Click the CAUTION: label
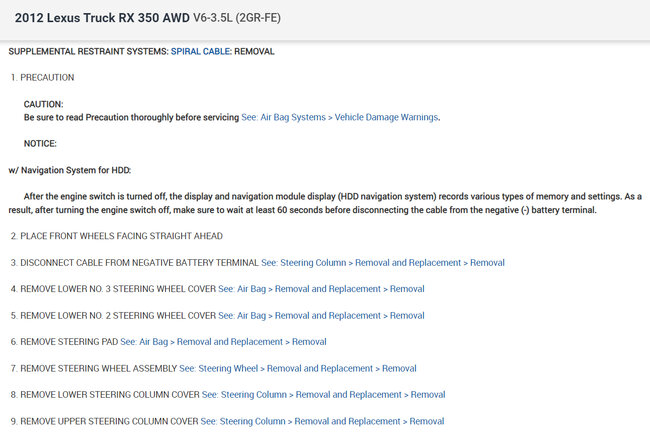The width and height of the screenshot is (650, 437). 44,104
